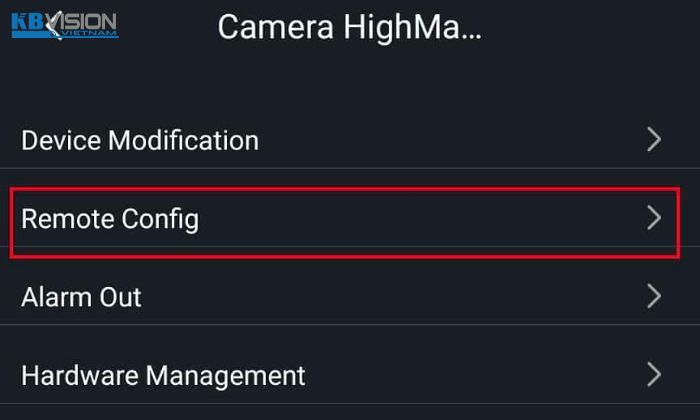
Task: Tap empty space in the Device Modification row
Action: point(451,140)
